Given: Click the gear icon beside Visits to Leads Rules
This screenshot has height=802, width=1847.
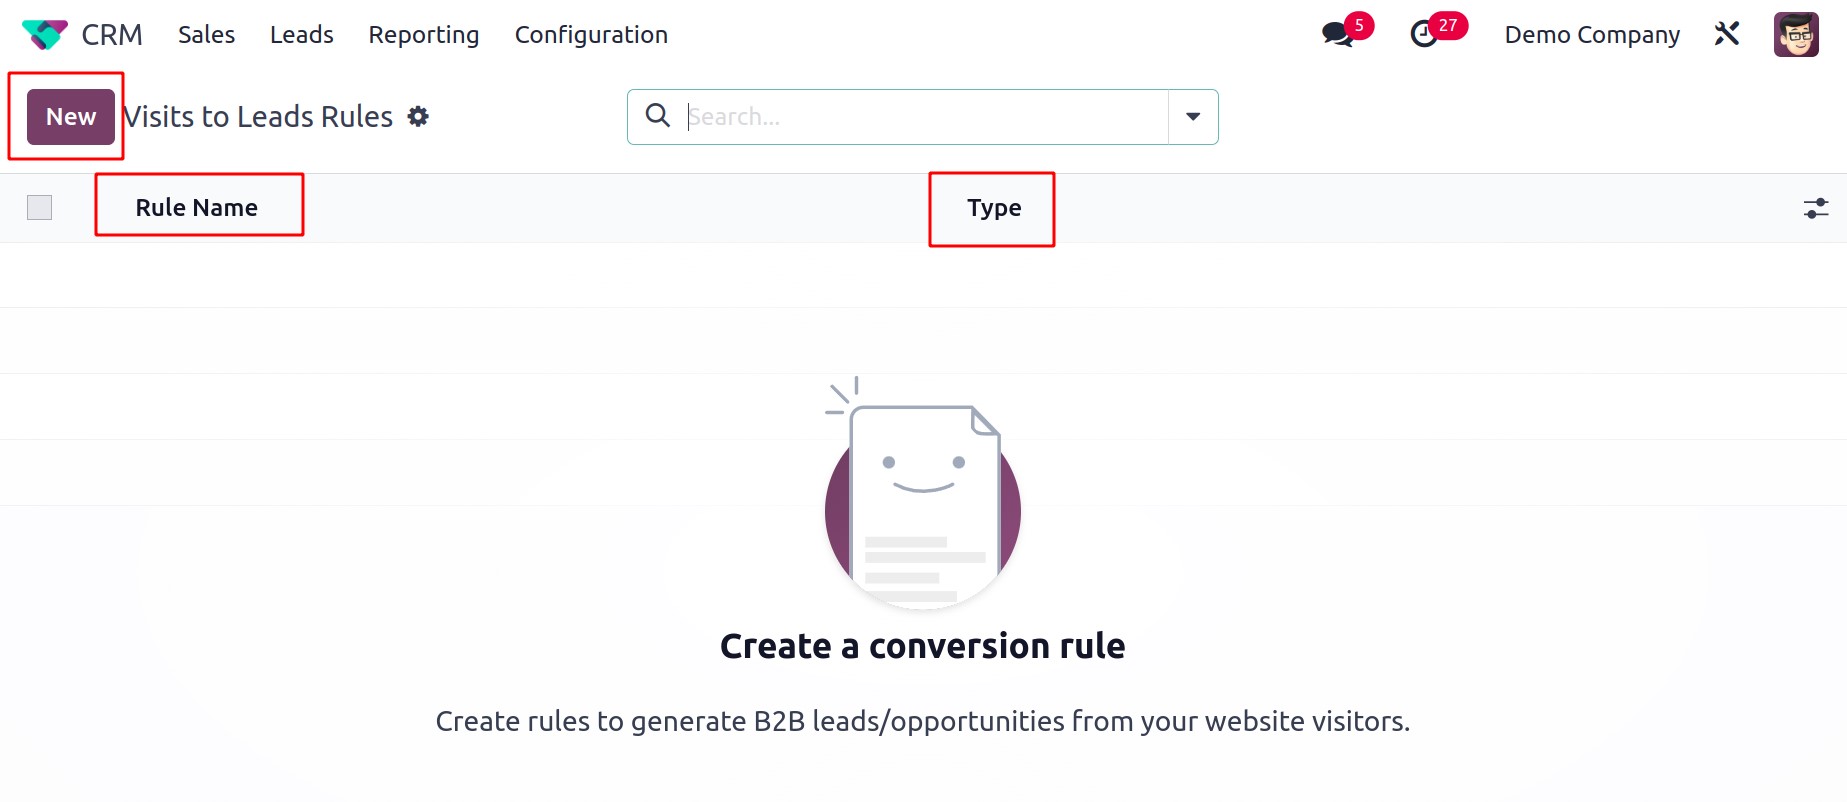Looking at the screenshot, I should click(418, 117).
